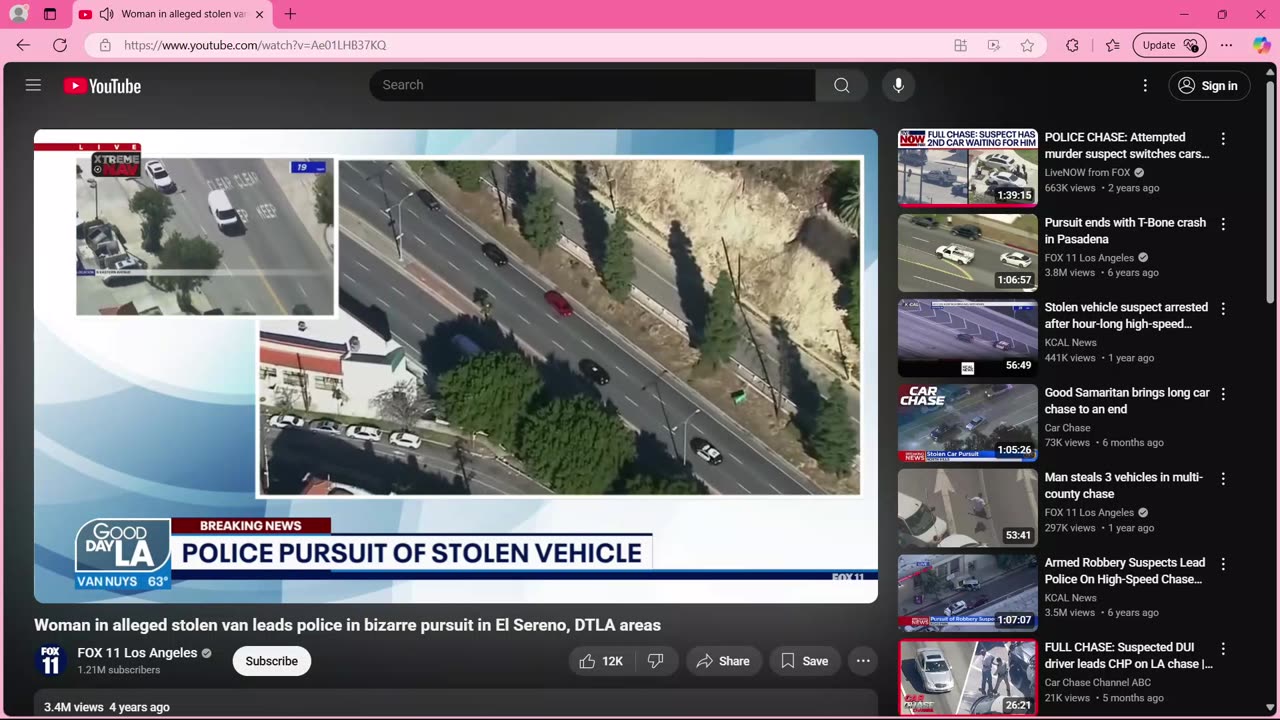Open options menu for 'Armed Robbery Suspects' video
The image size is (1280, 720).
point(1222,564)
